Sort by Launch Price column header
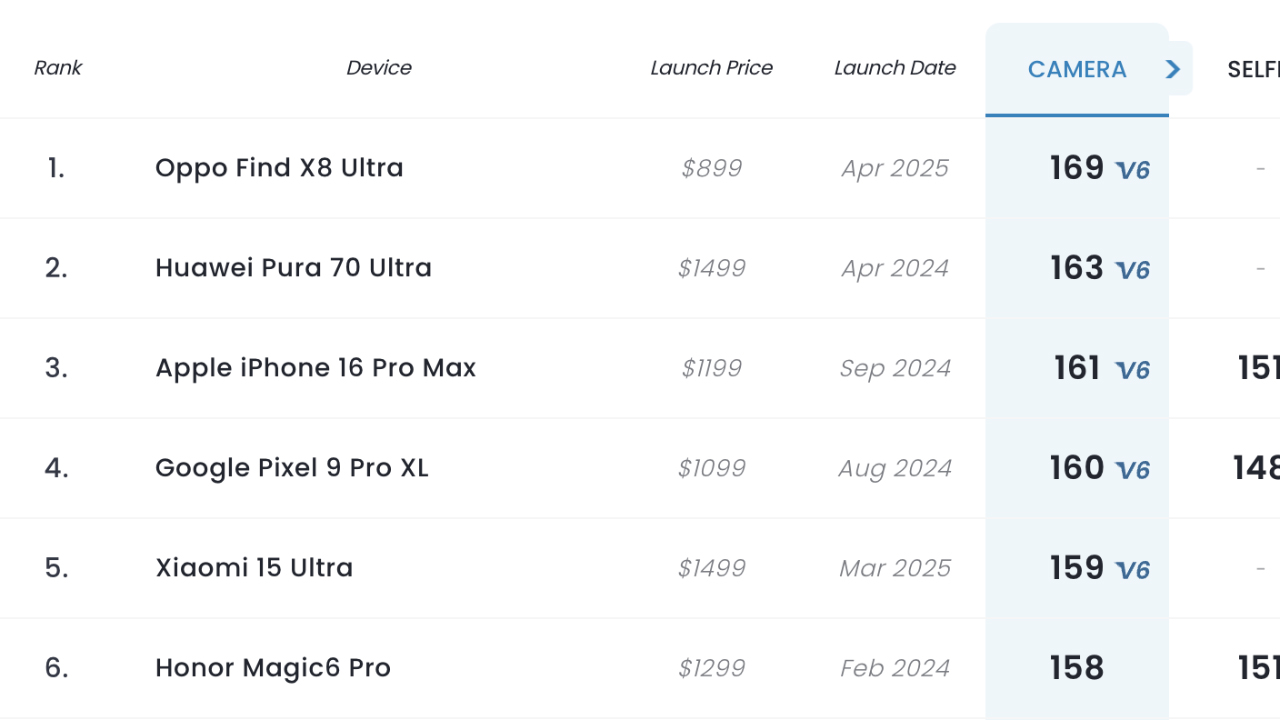This screenshot has width=1280, height=720. pos(711,68)
